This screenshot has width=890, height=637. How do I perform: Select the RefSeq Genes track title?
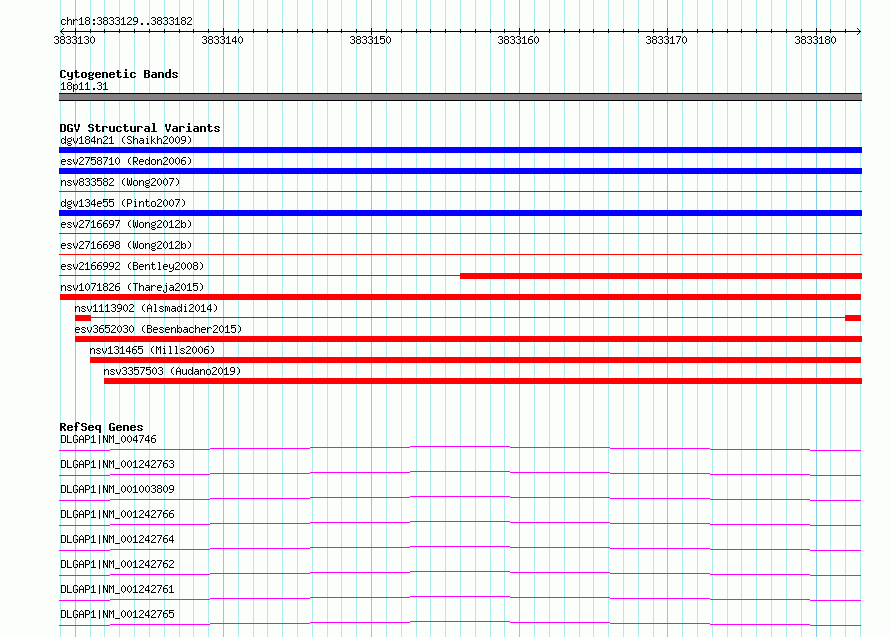click(101, 427)
